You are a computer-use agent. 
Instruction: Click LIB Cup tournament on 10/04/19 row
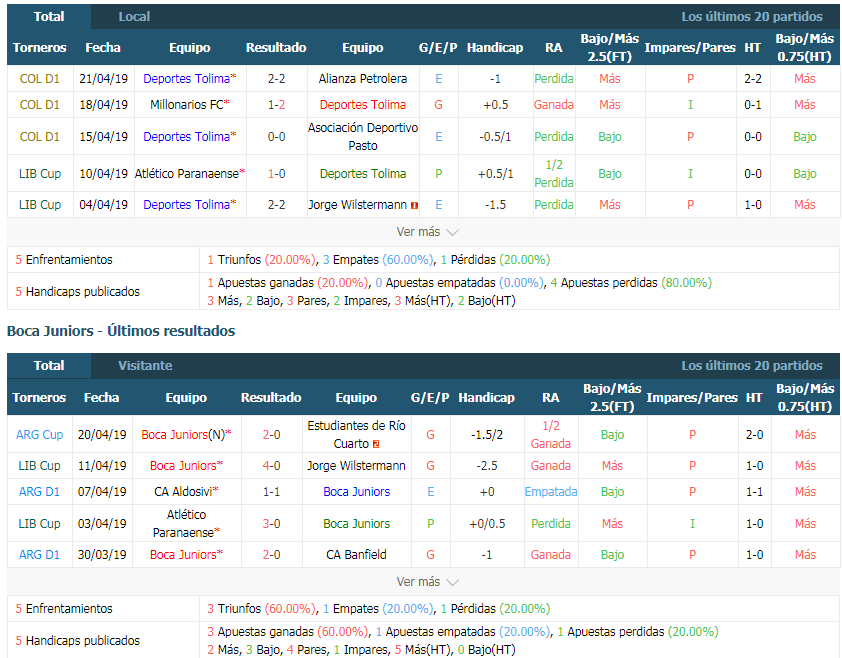[x=40, y=173]
